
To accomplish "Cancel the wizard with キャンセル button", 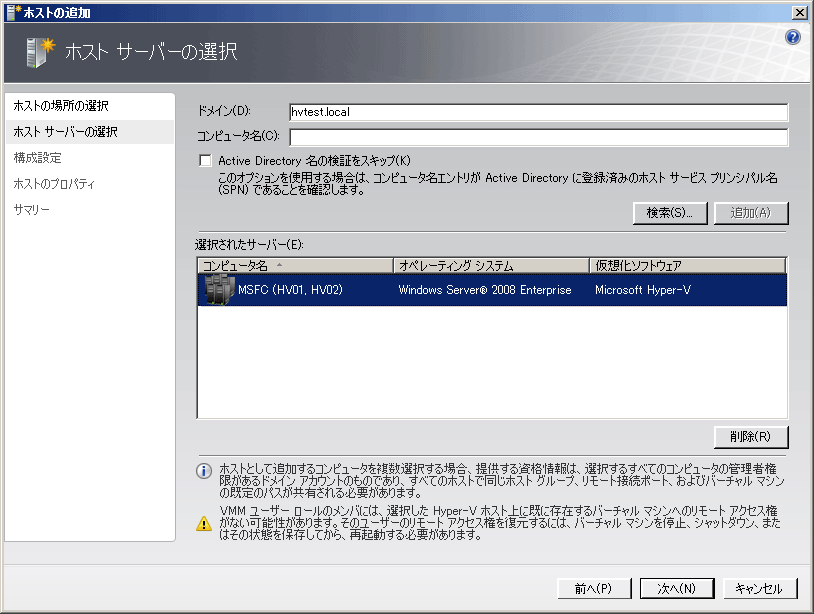I will click(759, 589).
